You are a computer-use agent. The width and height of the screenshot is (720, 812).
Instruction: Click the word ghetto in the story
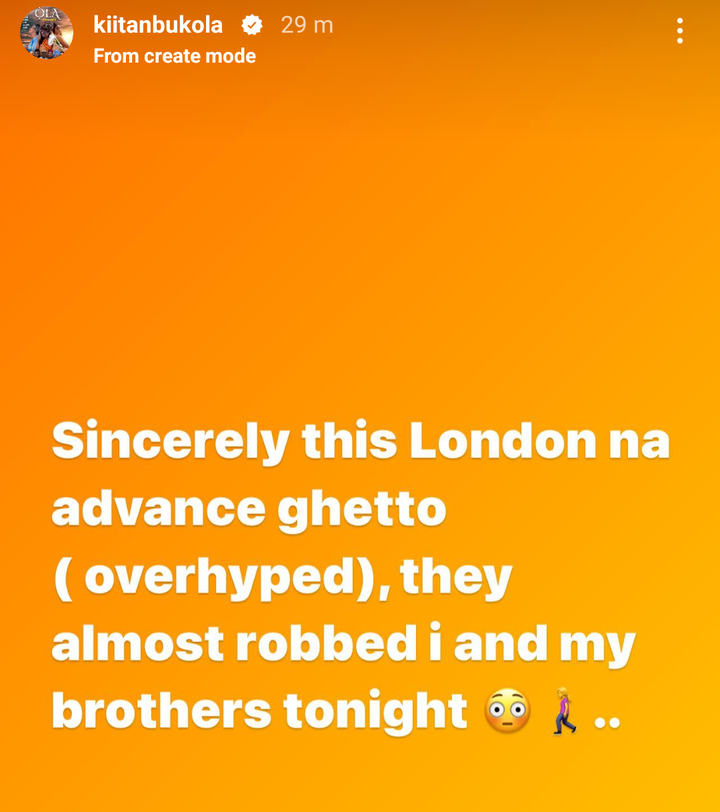click(362, 512)
